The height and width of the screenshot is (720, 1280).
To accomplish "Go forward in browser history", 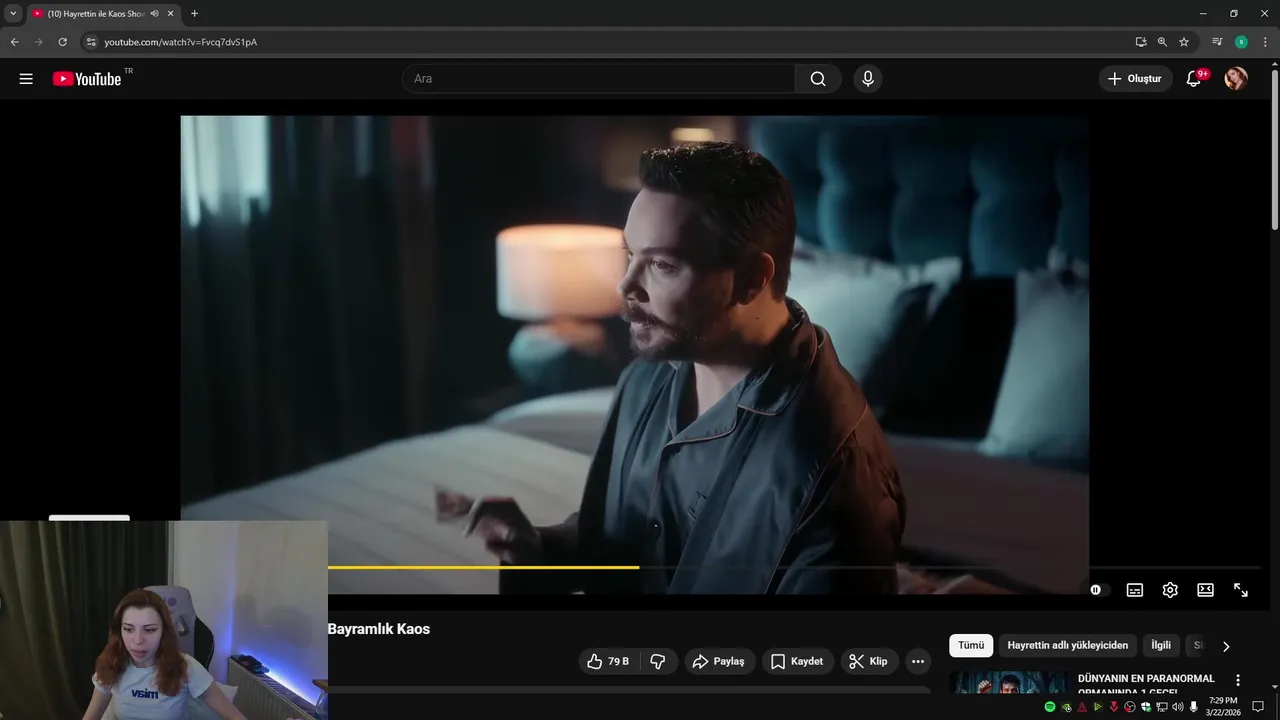I will pyautogui.click(x=38, y=42).
